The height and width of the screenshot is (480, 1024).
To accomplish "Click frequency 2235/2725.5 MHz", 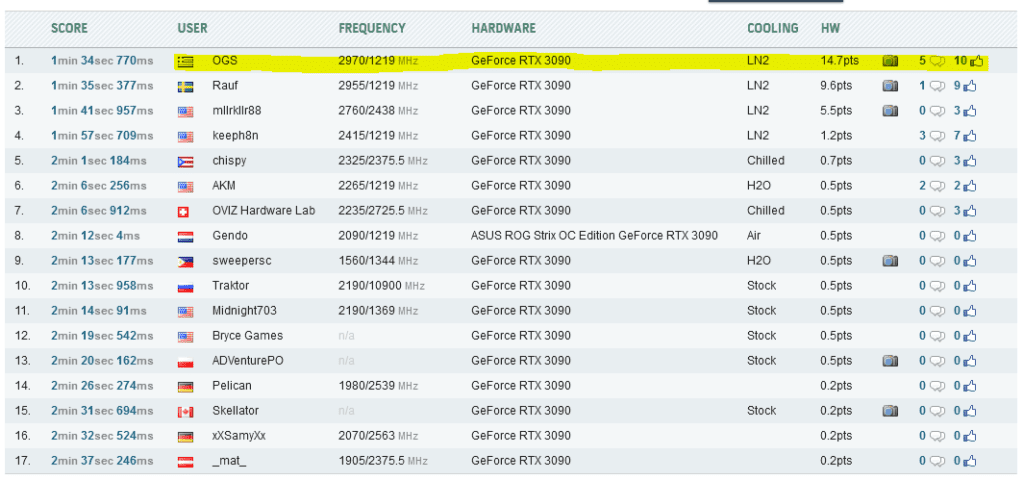I will click(383, 211).
